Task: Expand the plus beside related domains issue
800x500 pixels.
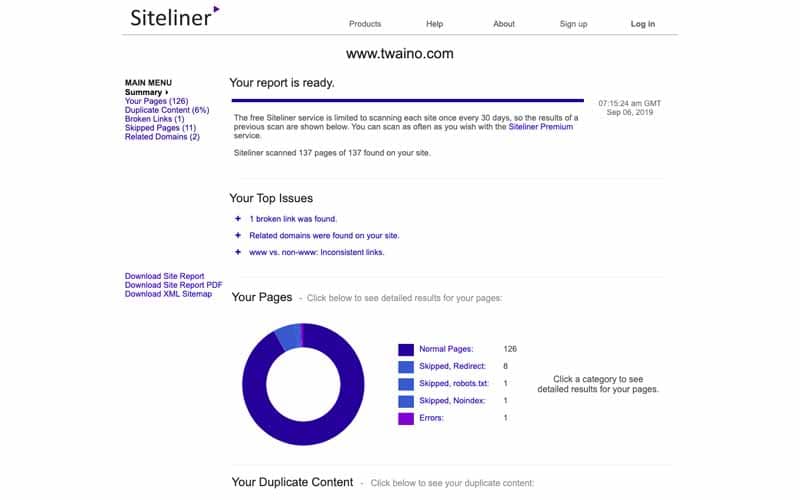Action: (x=238, y=235)
